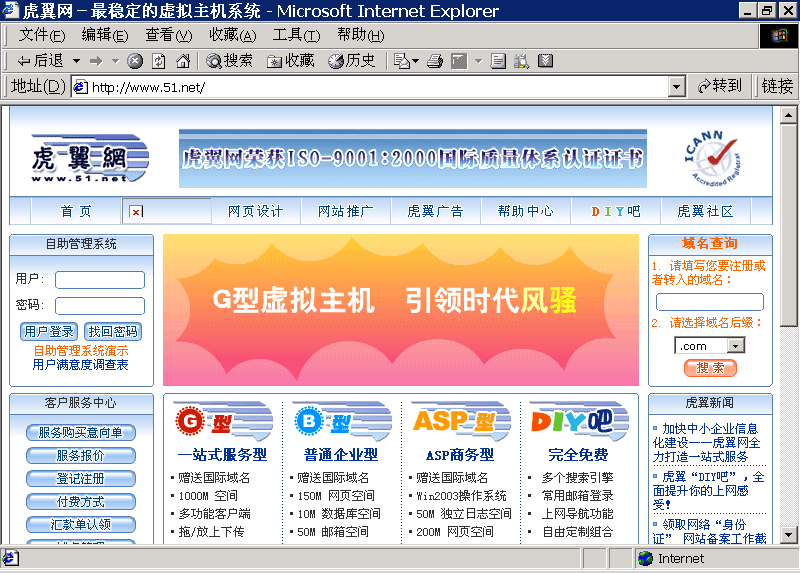
Task: Open the 自助管理系统演示 link
Action: pos(81,351)
